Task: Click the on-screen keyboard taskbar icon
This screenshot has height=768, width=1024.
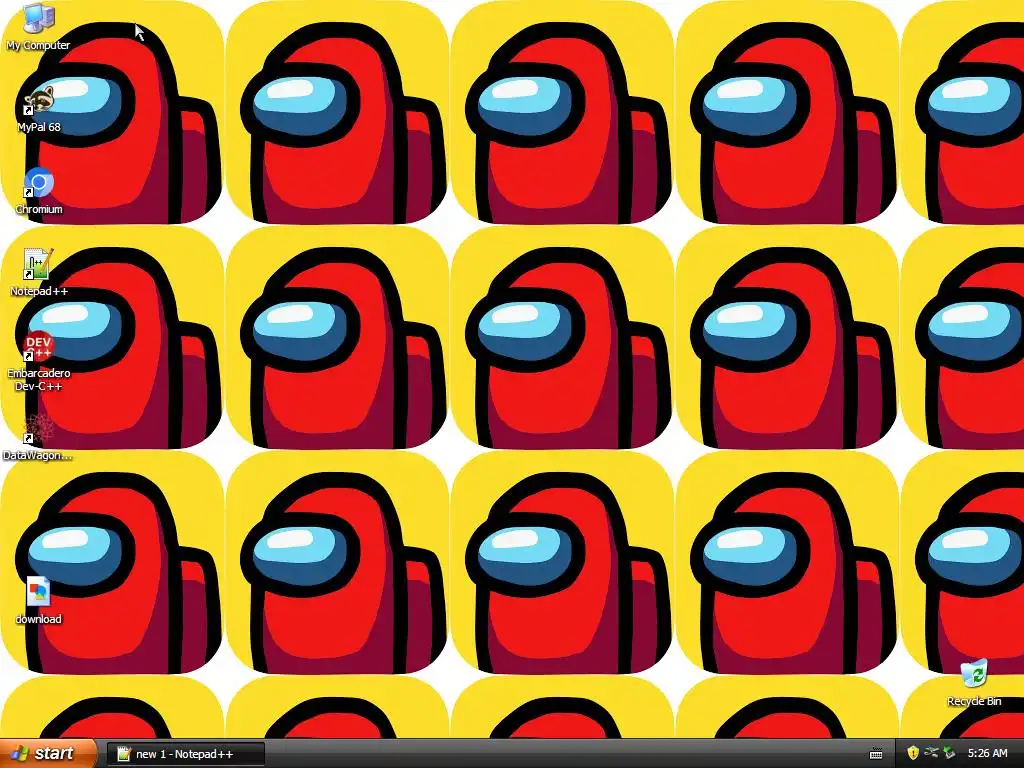Action: pos(876,754)
